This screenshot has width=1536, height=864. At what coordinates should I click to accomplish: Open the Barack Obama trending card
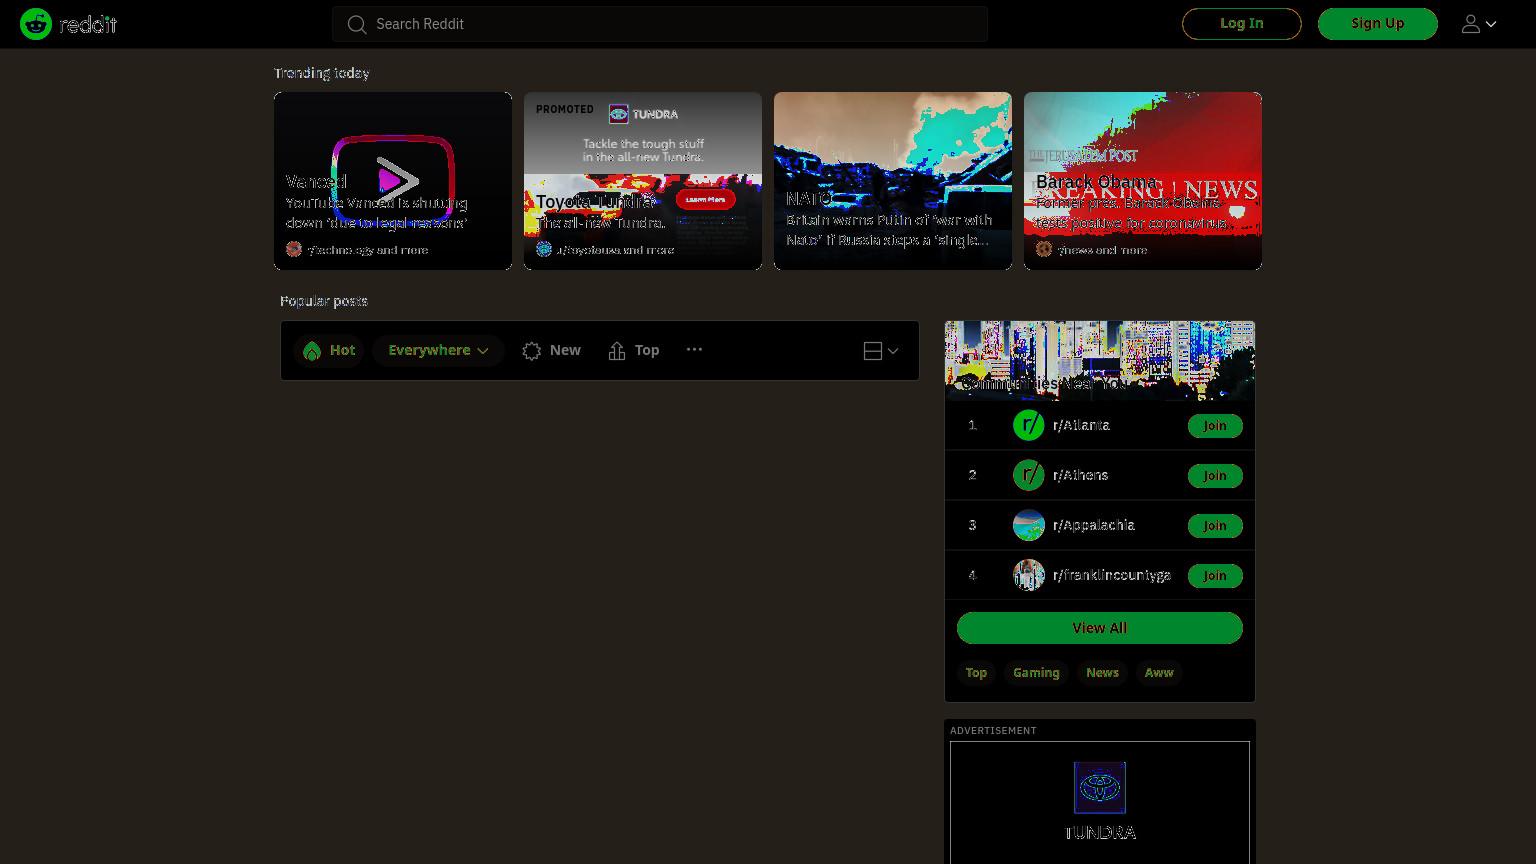1143,181
